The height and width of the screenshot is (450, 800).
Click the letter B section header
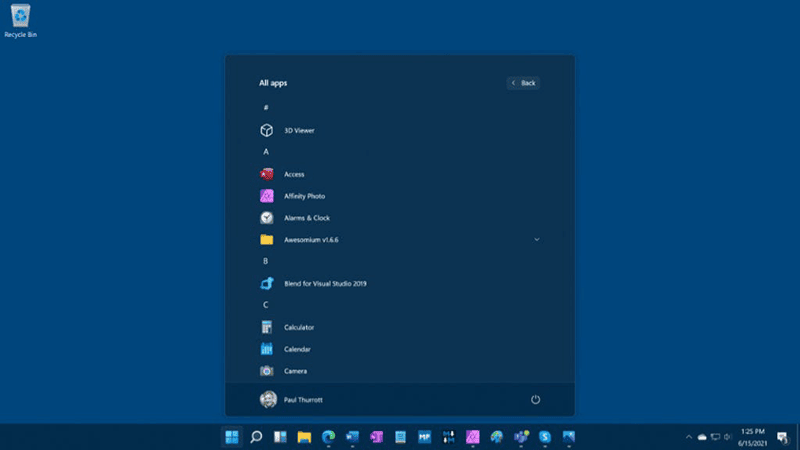(x=265, y=261)
